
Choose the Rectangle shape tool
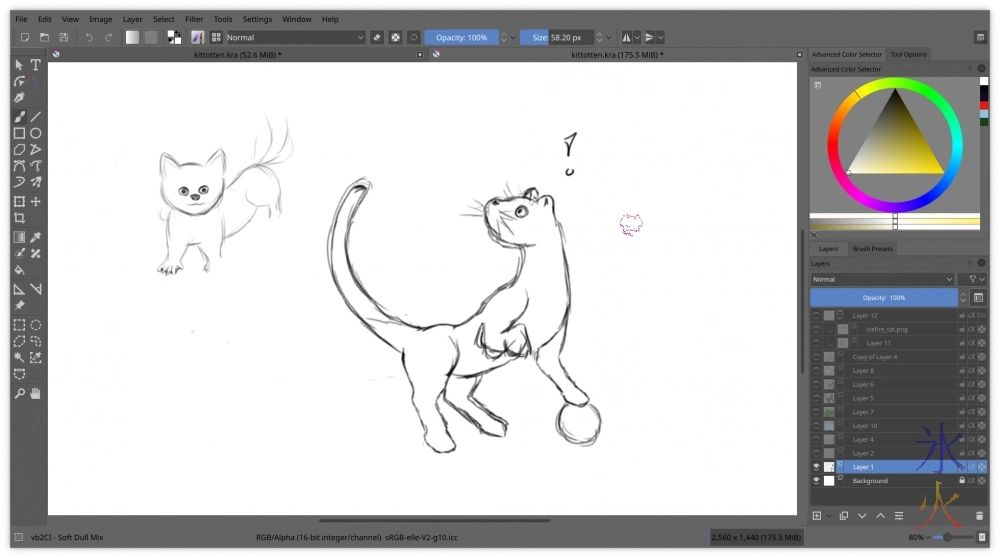pos(19,133)
